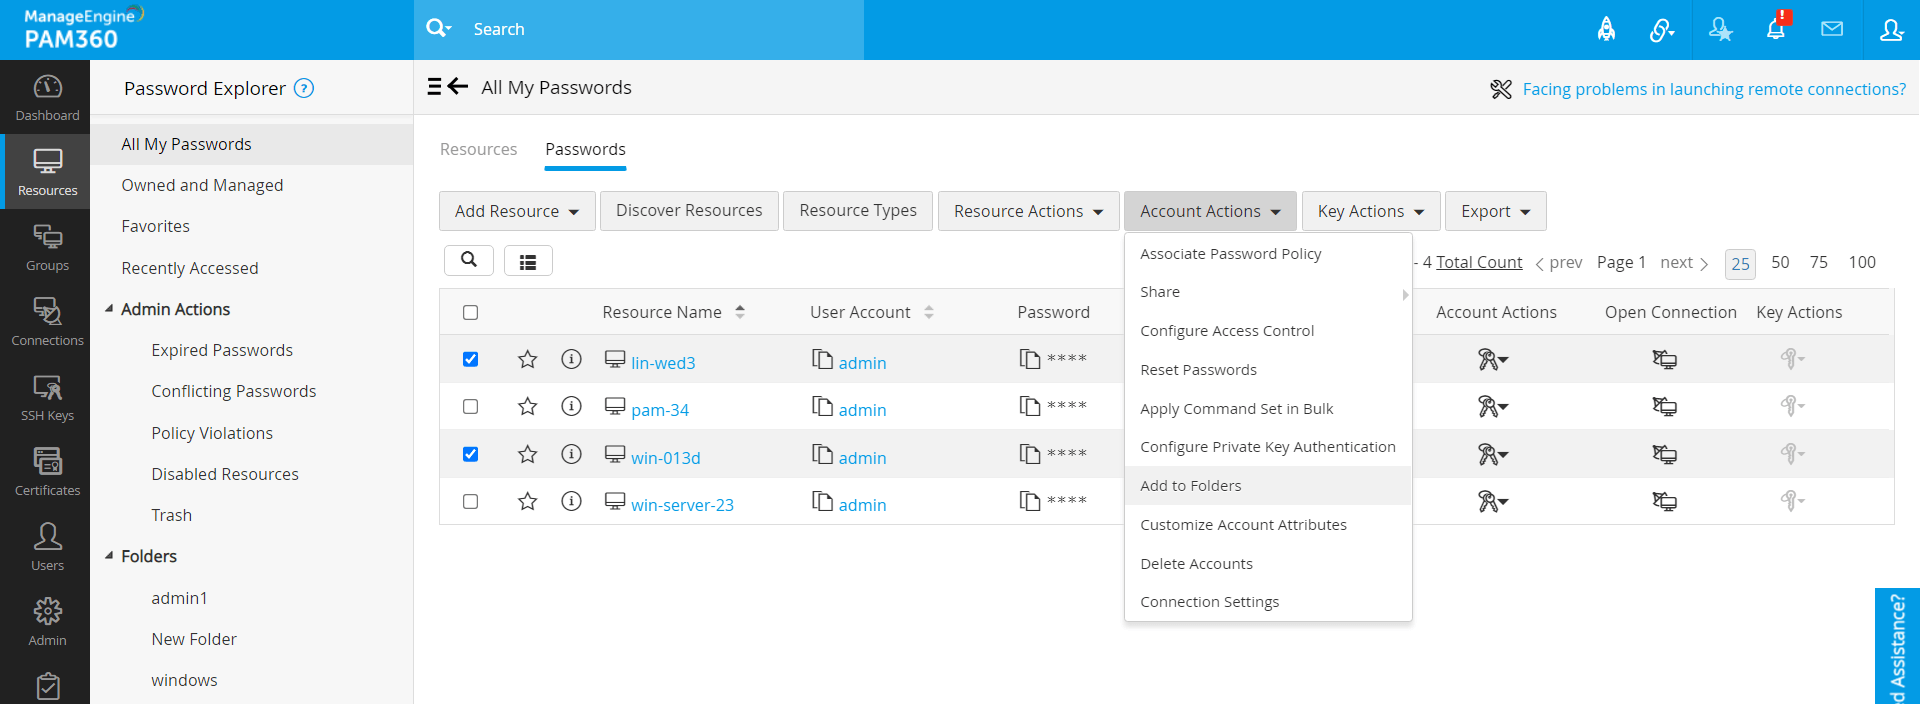Image resolution: width=1920 pixels, height=704 pixels.
Task: Open connection icon for win-server-23
Action: point(1664,501)
